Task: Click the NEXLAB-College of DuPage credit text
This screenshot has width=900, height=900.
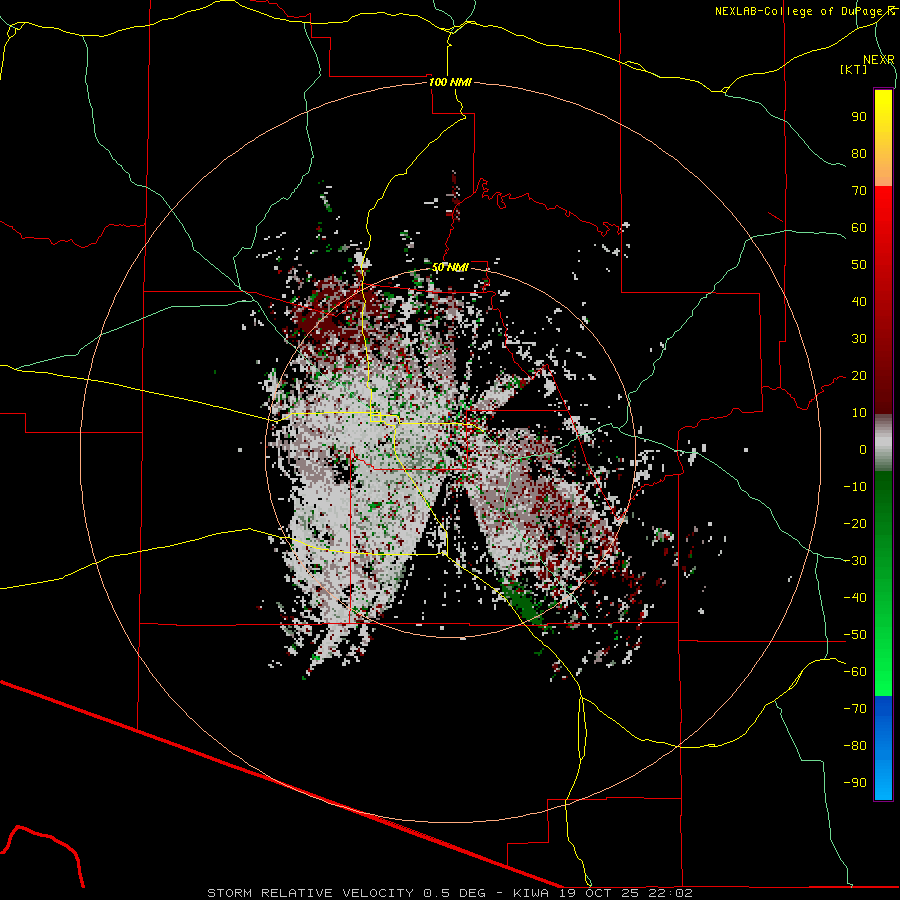Action: tap(800, 11)
